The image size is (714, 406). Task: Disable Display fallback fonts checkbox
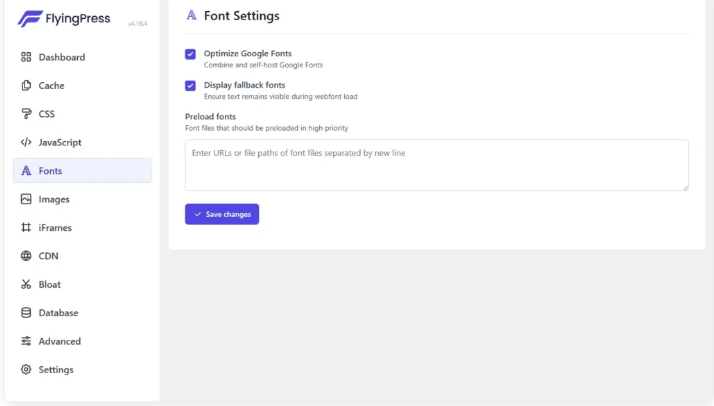tap(190, 86)
